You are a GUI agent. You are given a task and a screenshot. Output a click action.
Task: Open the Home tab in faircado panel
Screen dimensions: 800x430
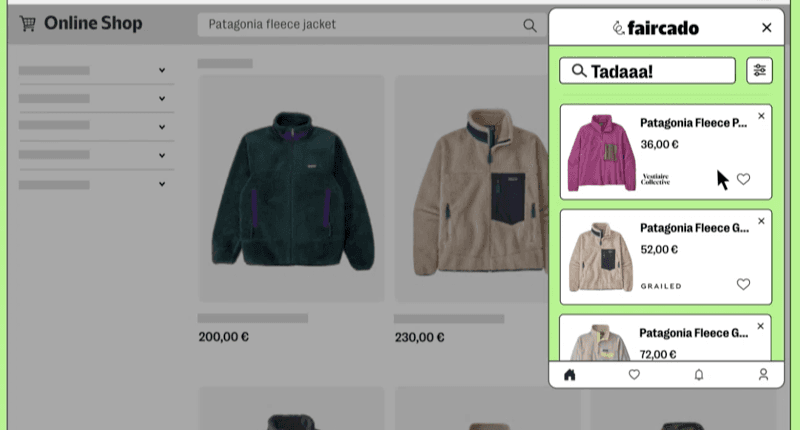click(x=570, y=375)
